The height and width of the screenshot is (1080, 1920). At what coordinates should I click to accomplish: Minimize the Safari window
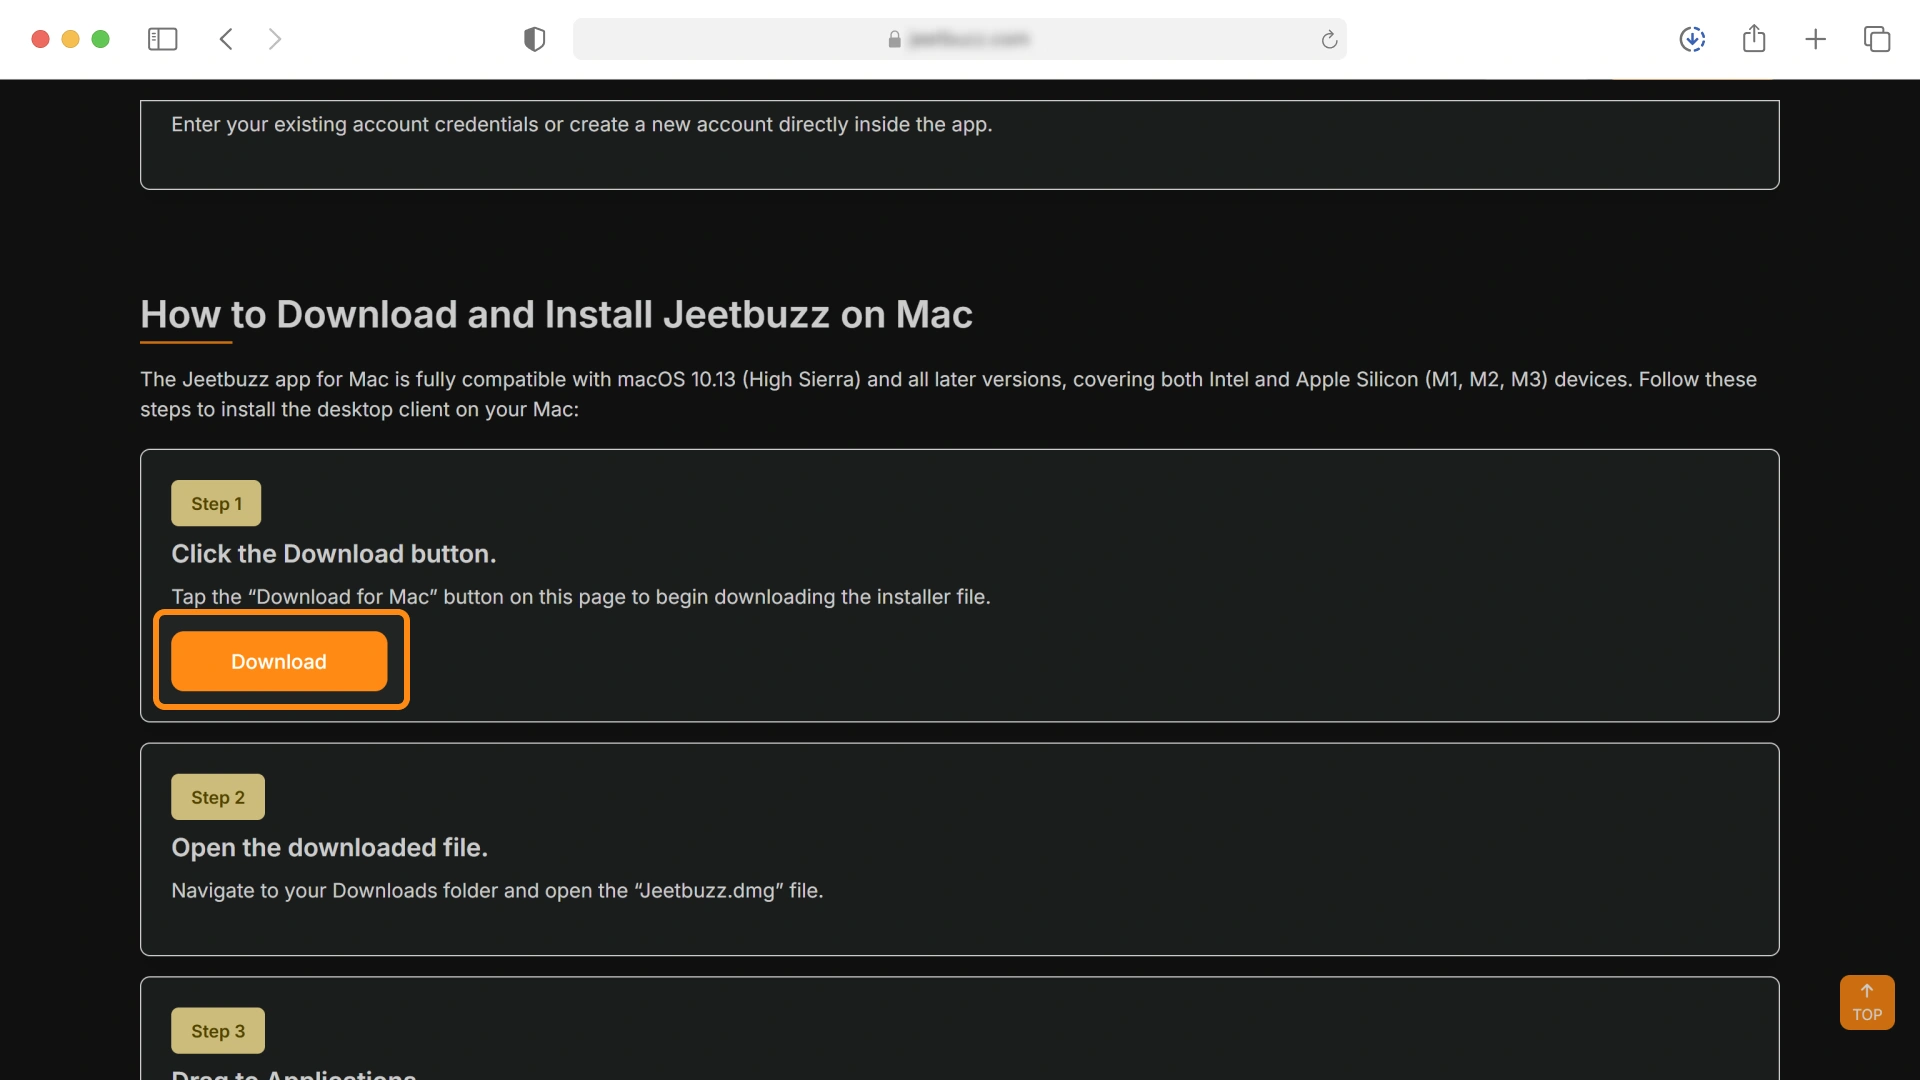(x=70, y=39)
